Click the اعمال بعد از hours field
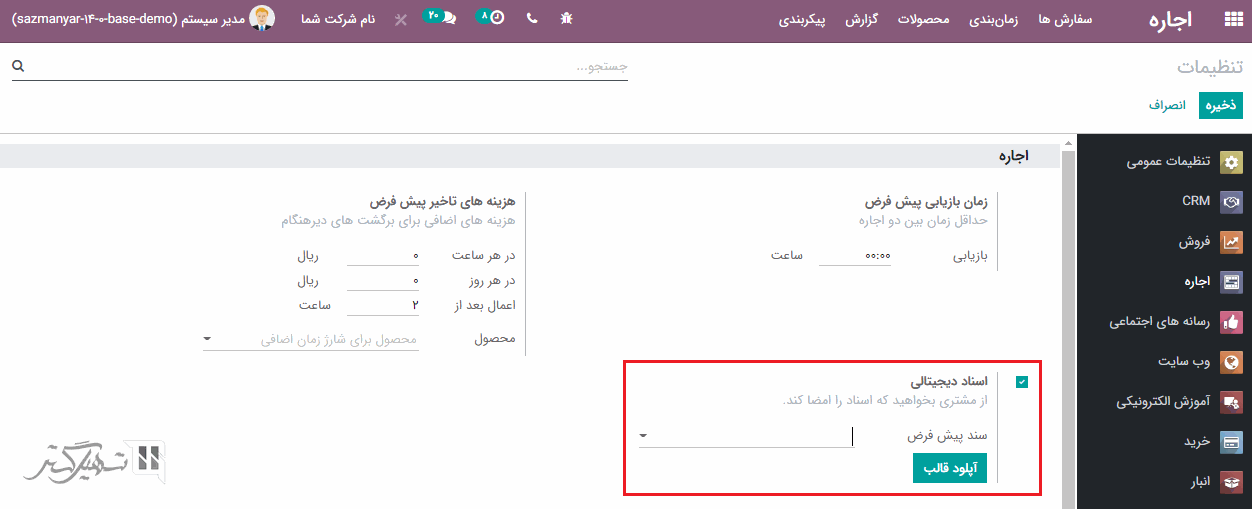The height and width of the screenshot is (509, 1252). coord(383,305)
